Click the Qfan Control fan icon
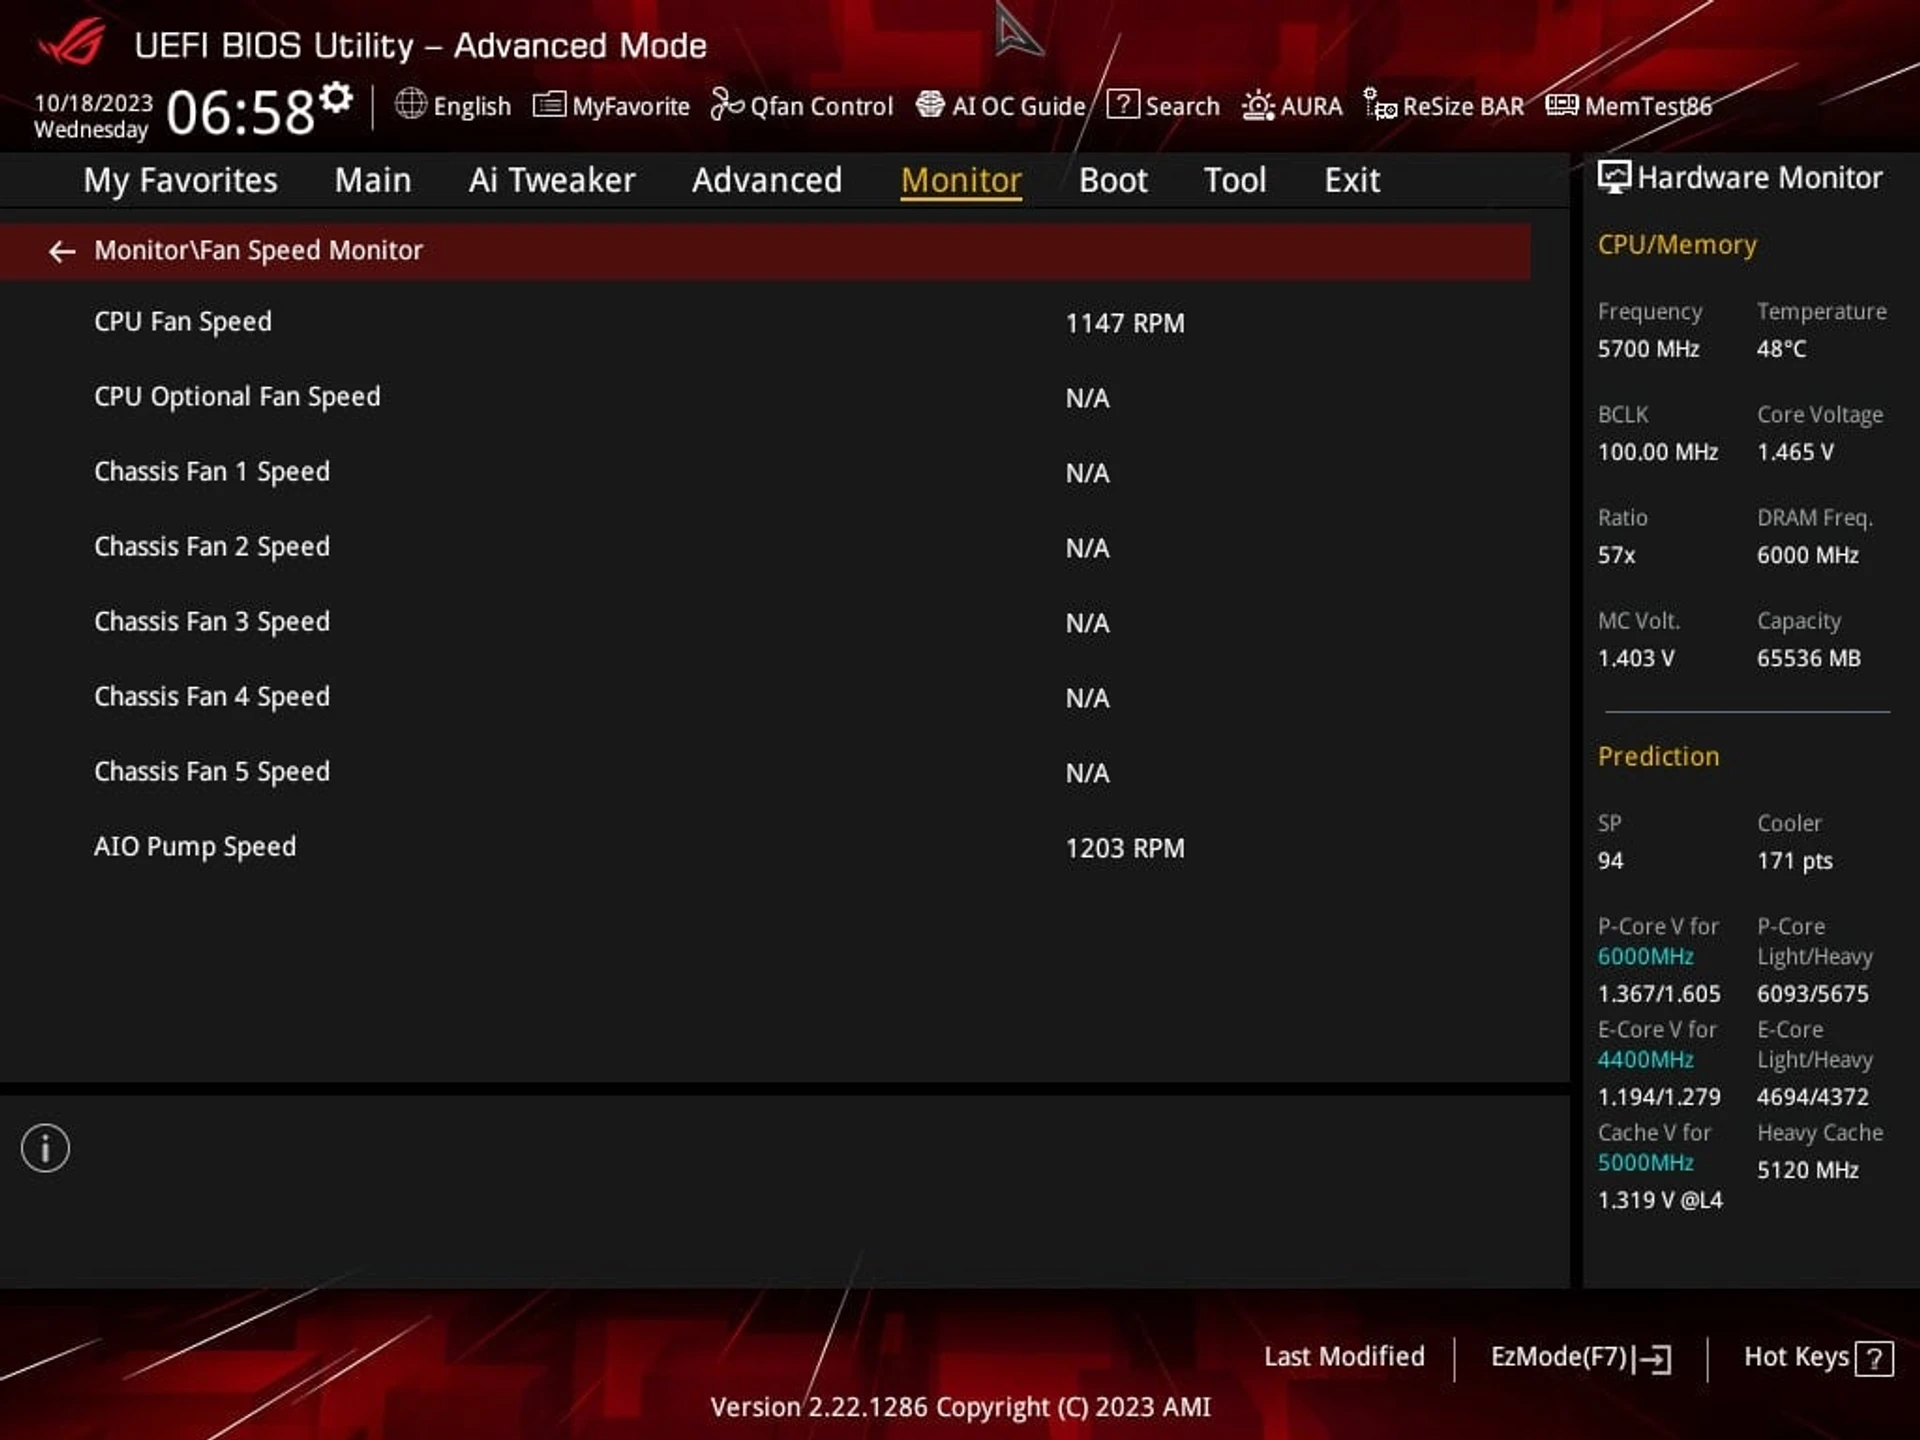1920x1440 pixels. point(727,104)
